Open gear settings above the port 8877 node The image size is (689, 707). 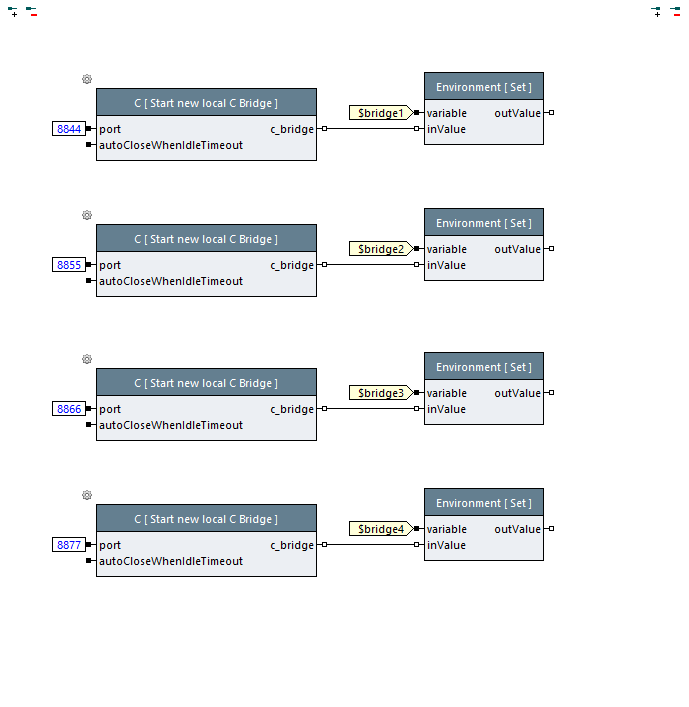[x=87, y=495]
